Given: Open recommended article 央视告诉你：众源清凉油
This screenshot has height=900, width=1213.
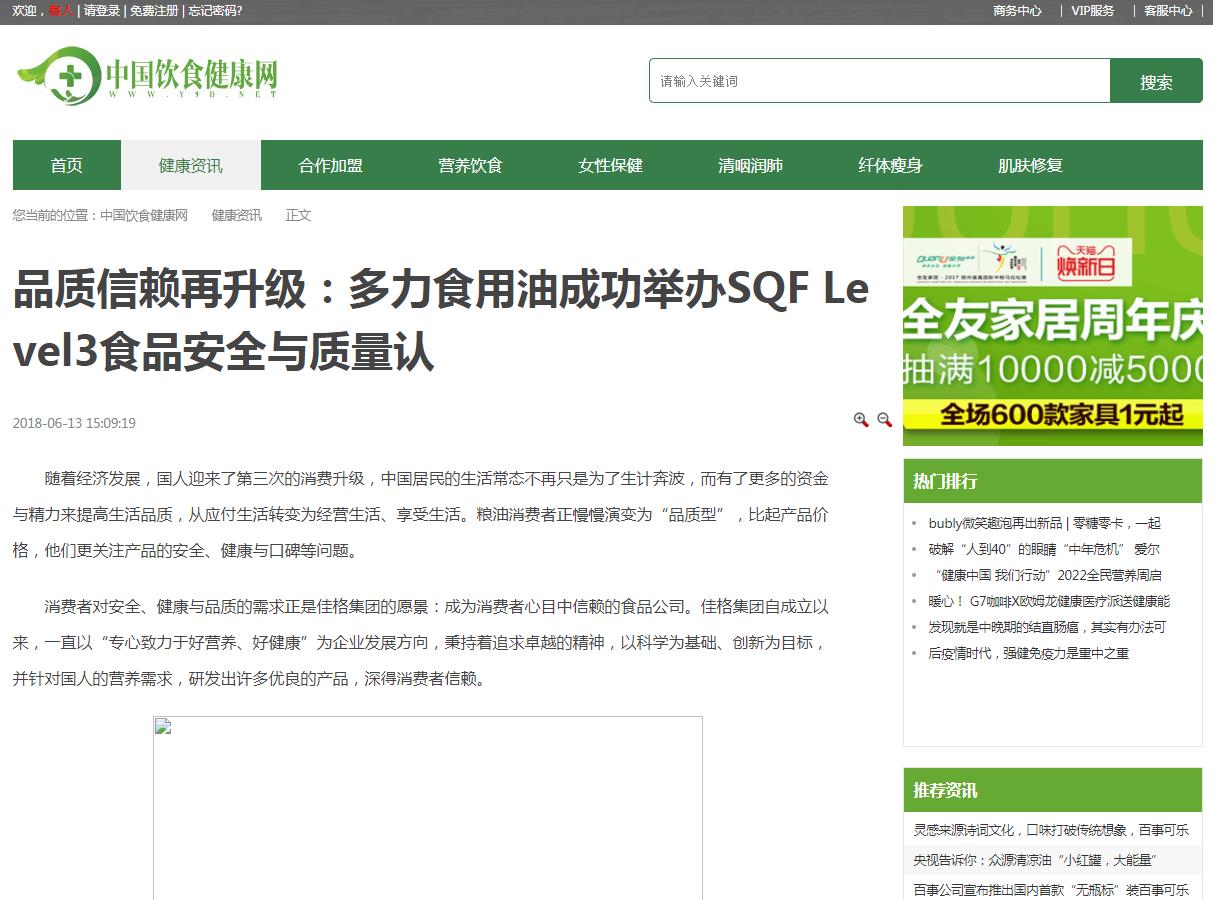Looking at the screenshot, I should (x=1035, y=860).
